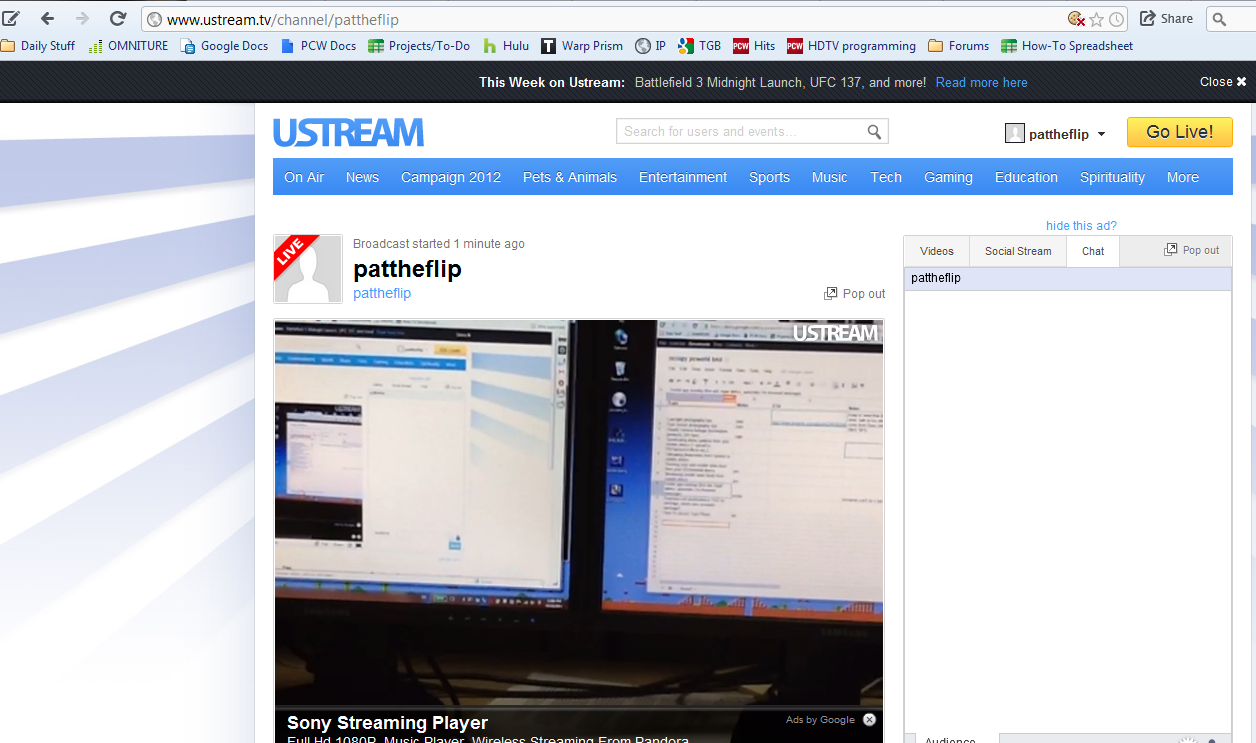Open the Google Docs bookmark
Screen dimensions: 1256x743
(x=225, y=46)
